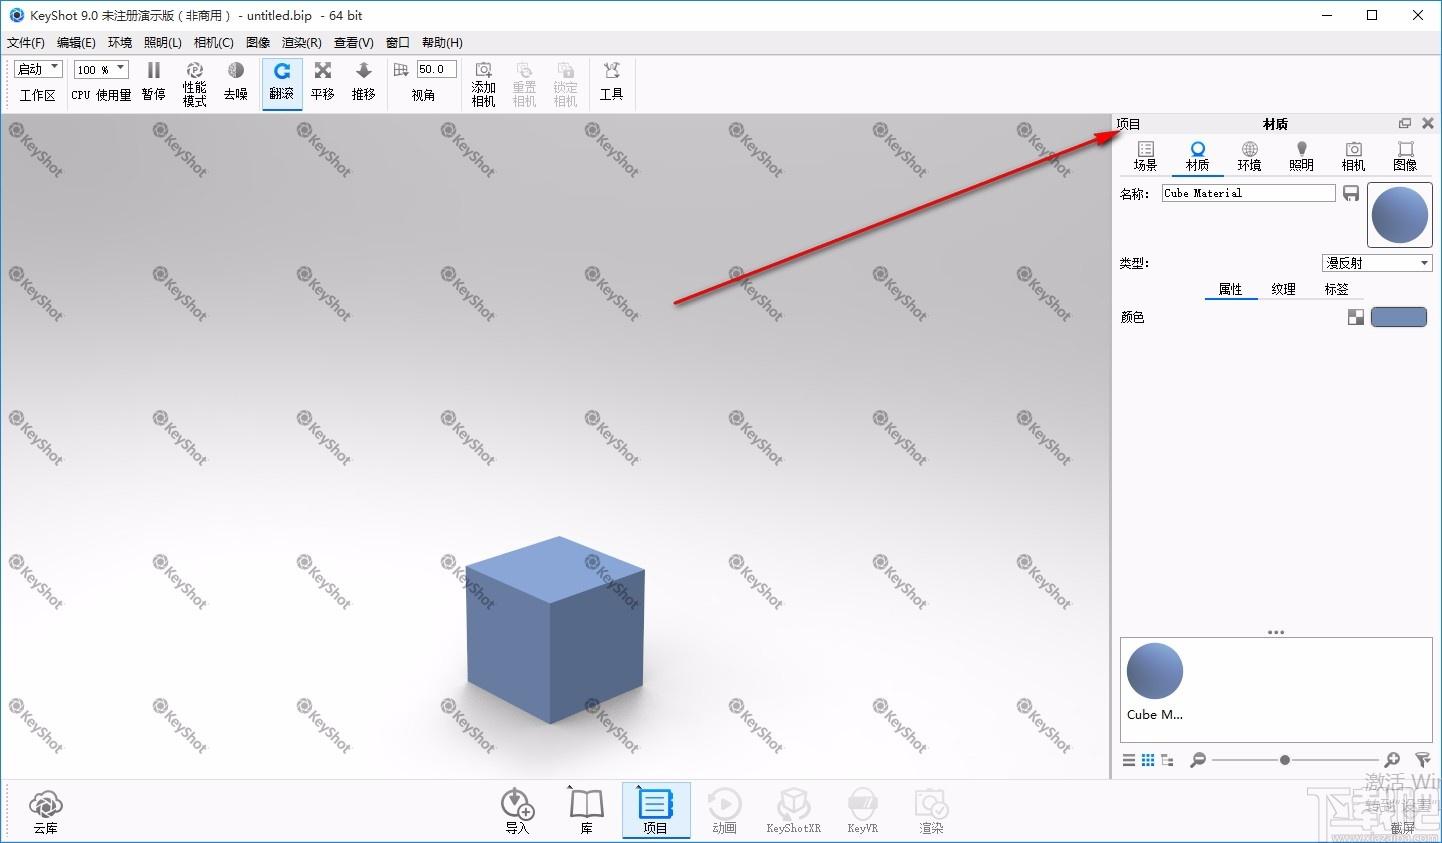Open the 云库 cloud library
1442x843 pixels.
click(x=46, y=812)
